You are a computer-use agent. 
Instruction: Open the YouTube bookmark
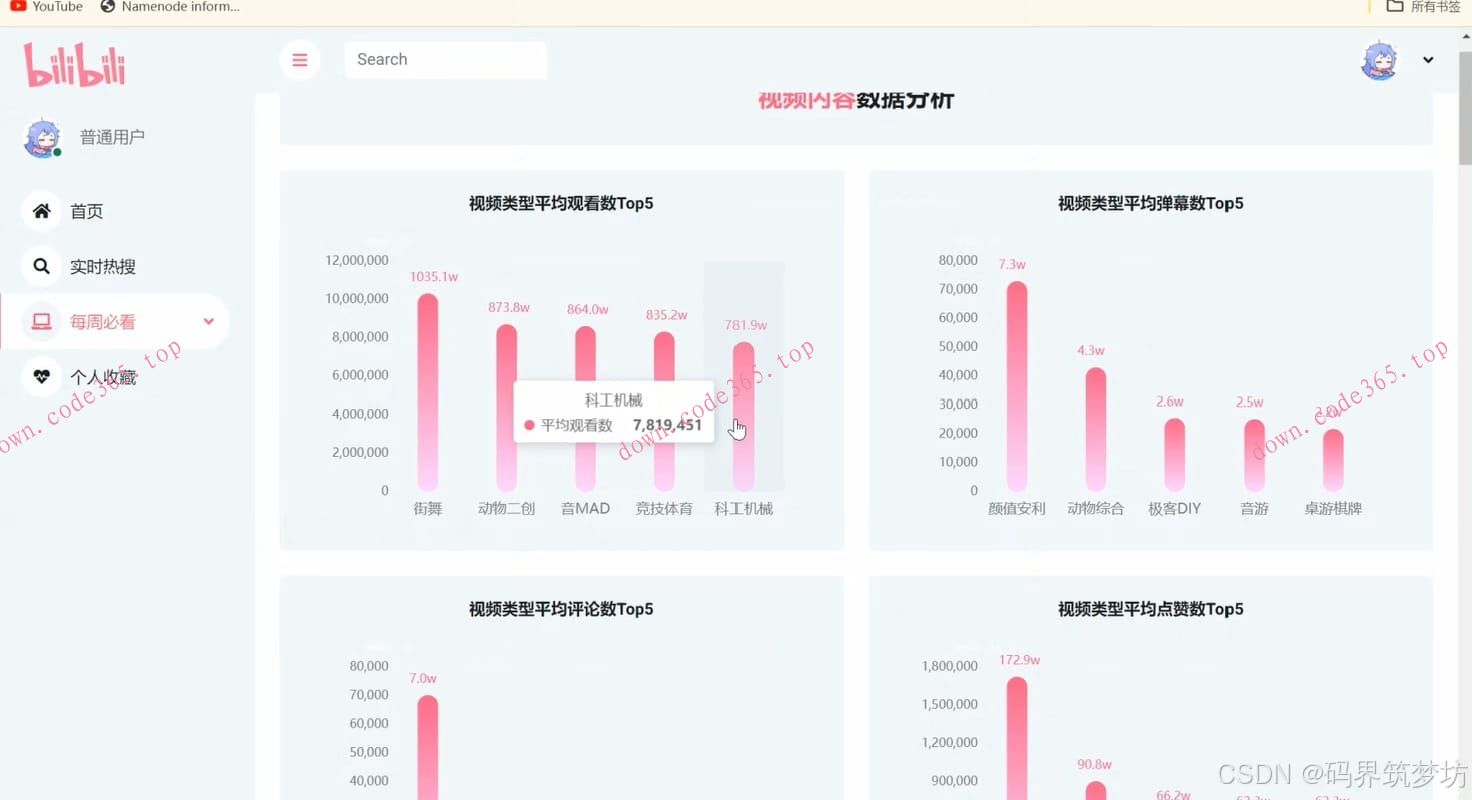[47, 7]
